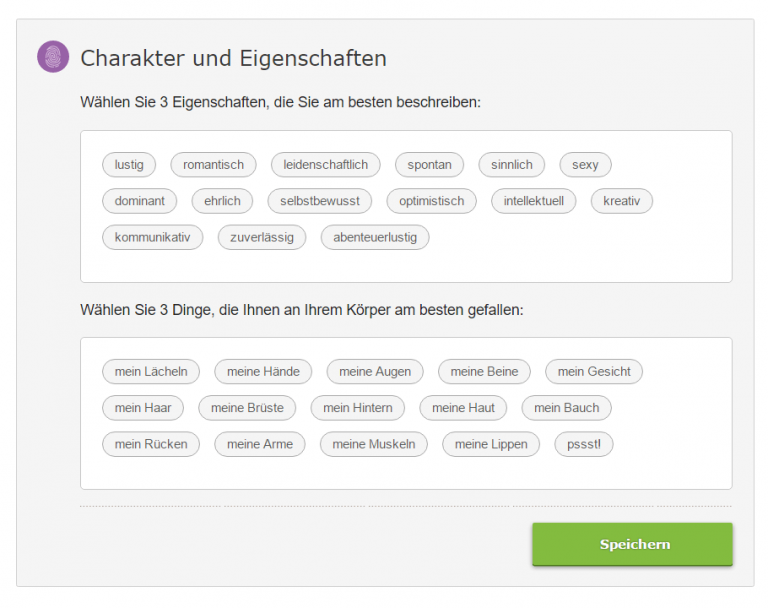Toggle the 'romantisch' trait

[214, 165]
